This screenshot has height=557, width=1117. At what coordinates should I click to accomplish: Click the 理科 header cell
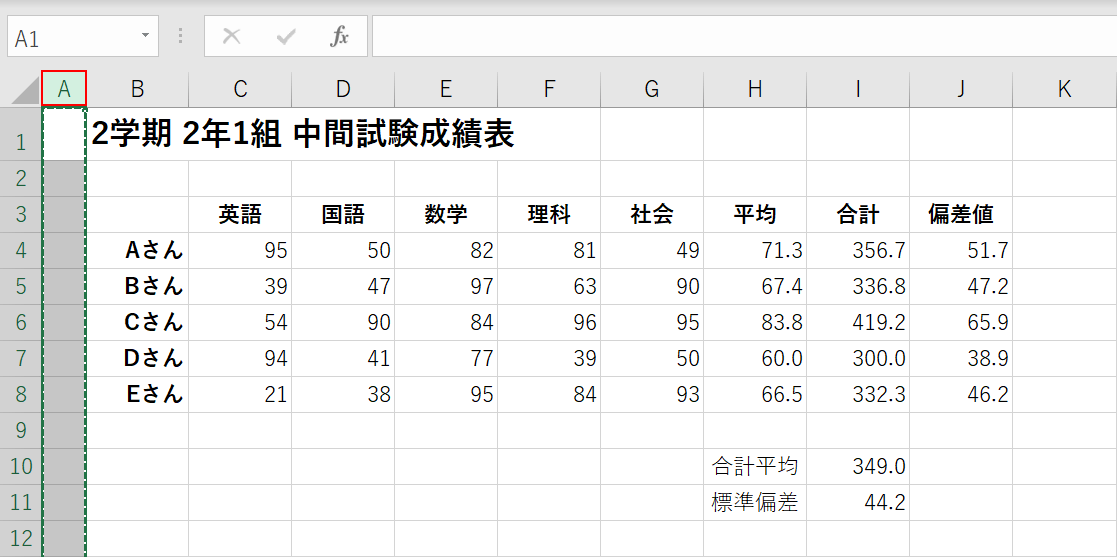549,214
